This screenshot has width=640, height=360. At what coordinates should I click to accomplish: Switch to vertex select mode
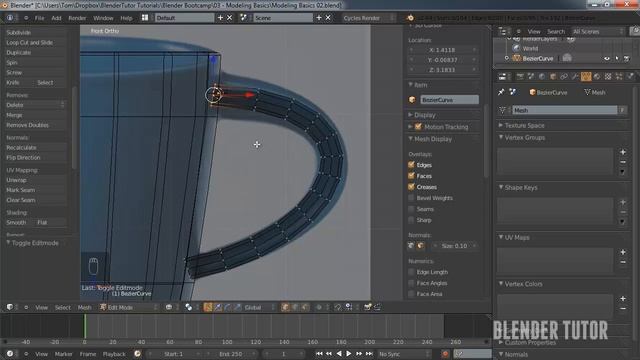[x=285, y=307]
